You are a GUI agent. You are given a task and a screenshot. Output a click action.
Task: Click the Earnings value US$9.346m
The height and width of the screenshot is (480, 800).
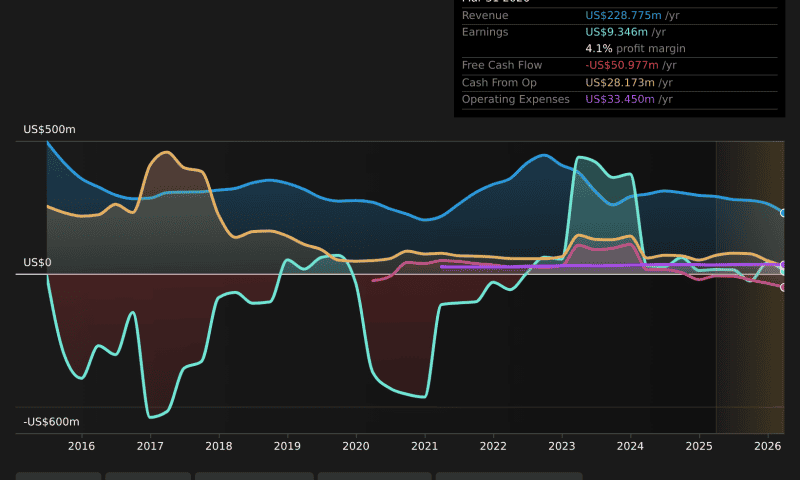click(616, 32)
